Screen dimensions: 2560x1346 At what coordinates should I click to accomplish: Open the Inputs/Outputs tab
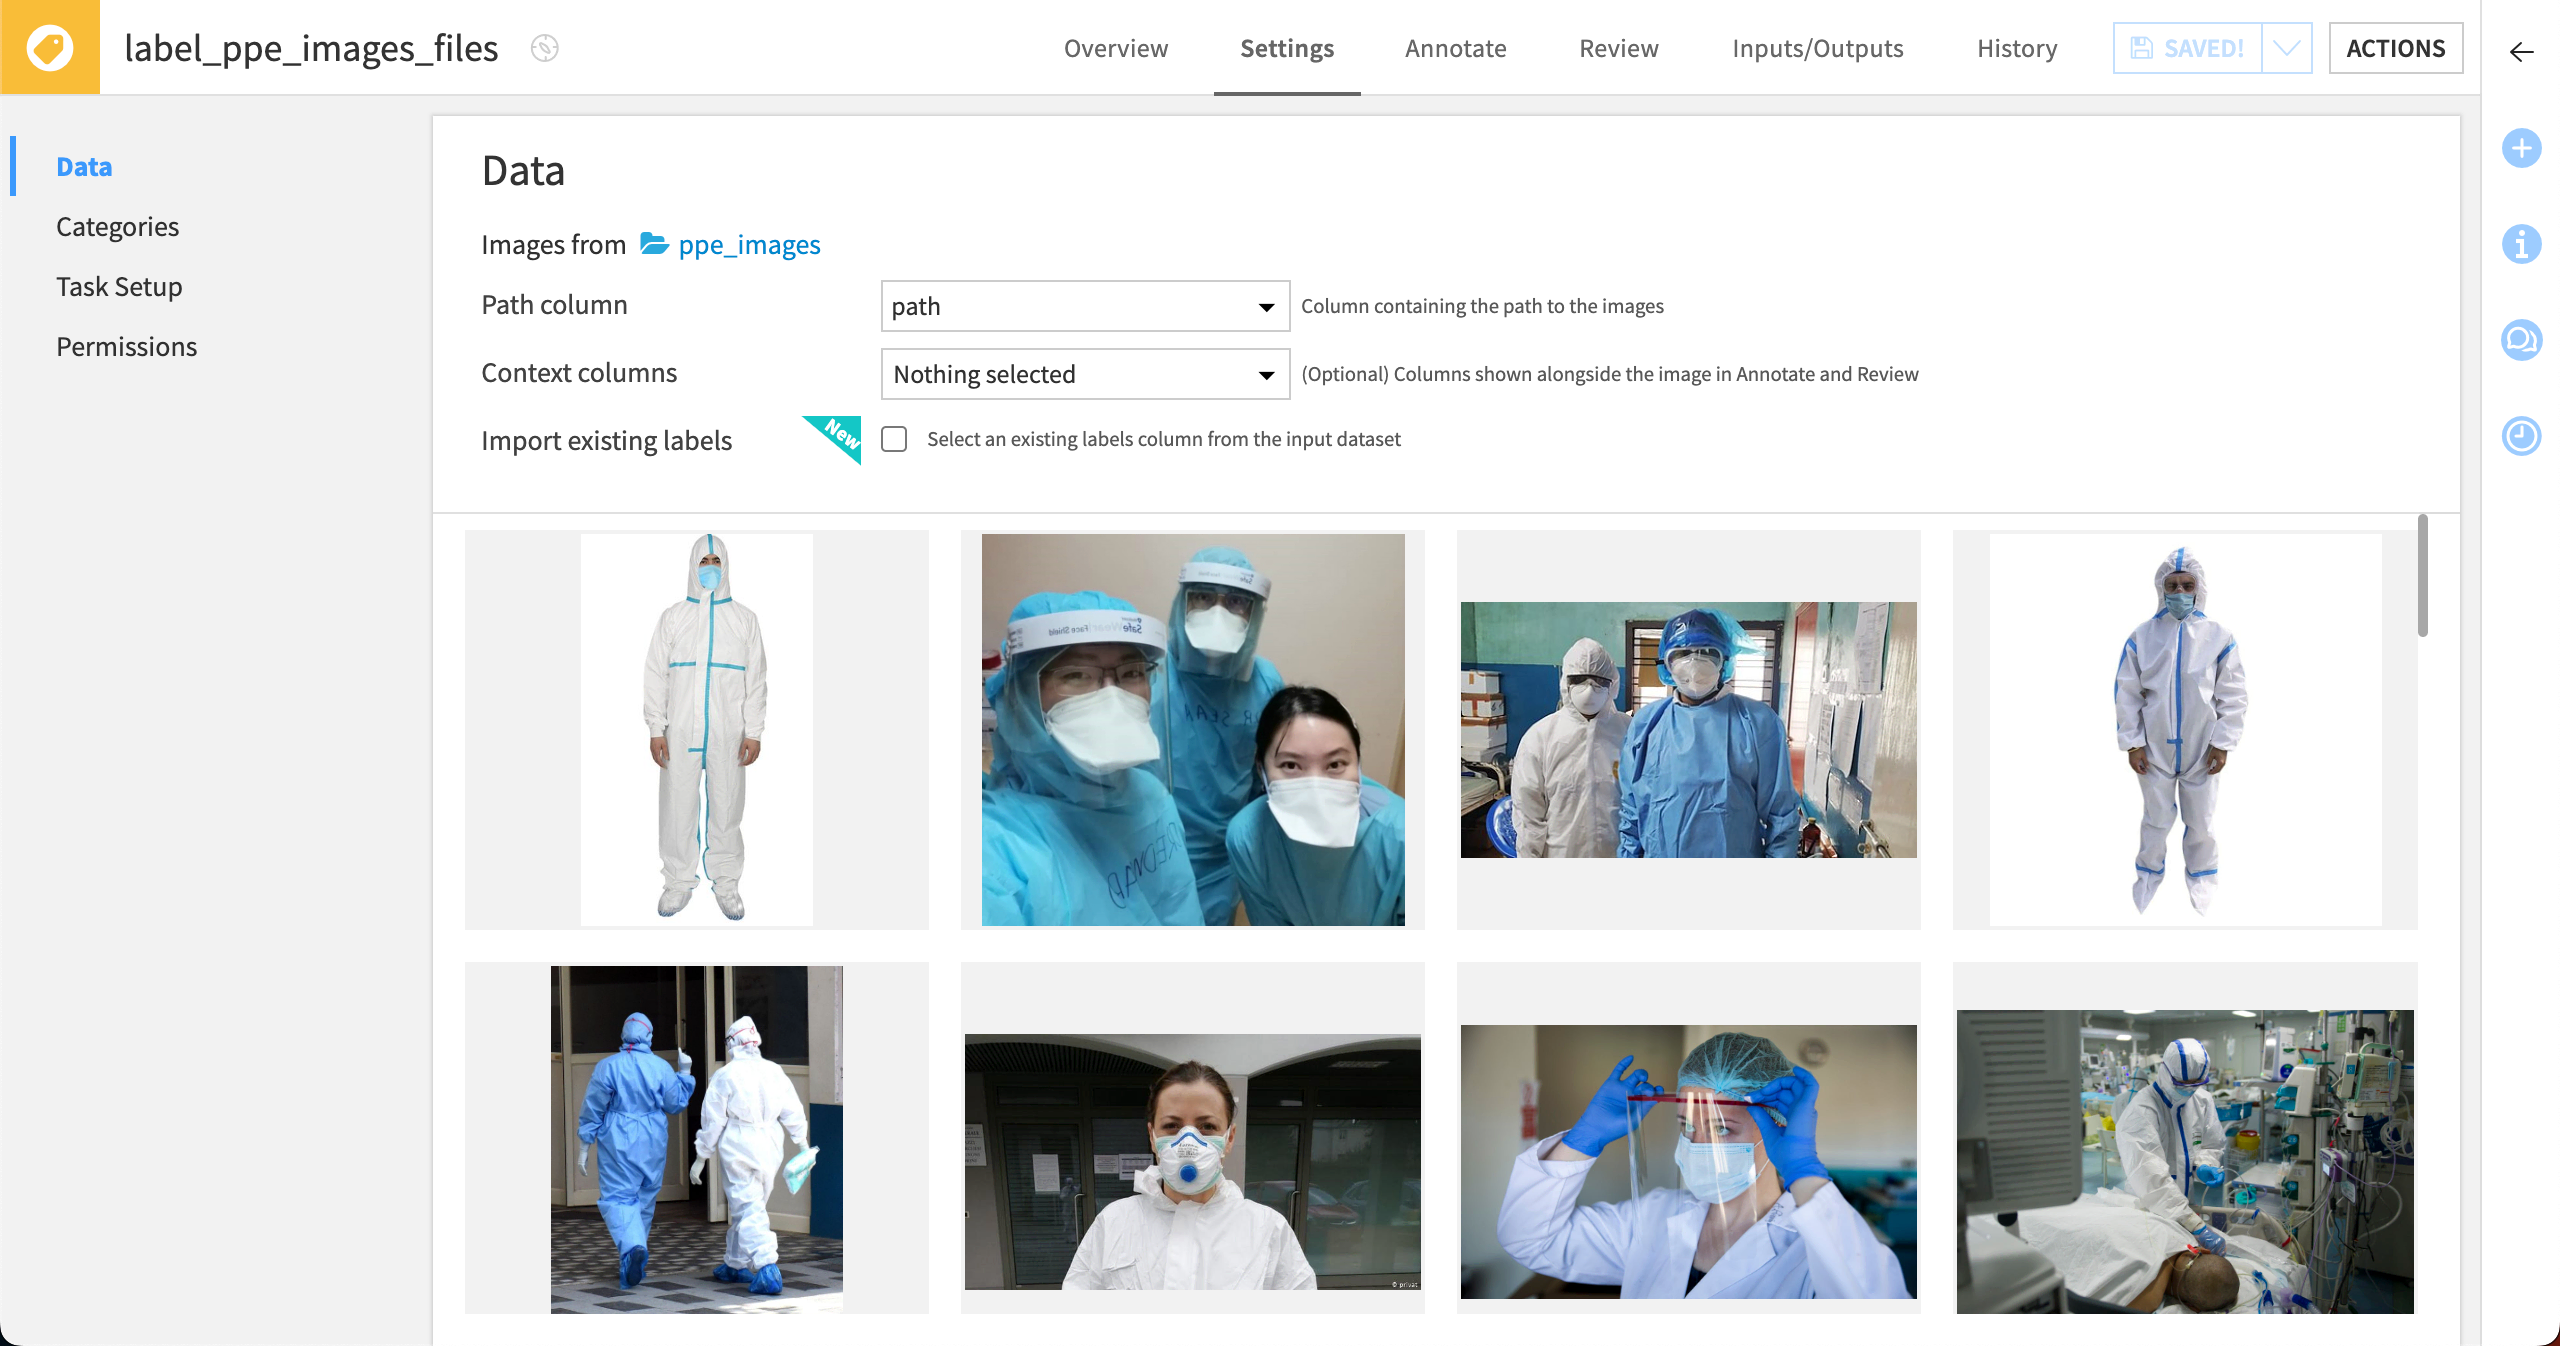tap(1817, 48)
